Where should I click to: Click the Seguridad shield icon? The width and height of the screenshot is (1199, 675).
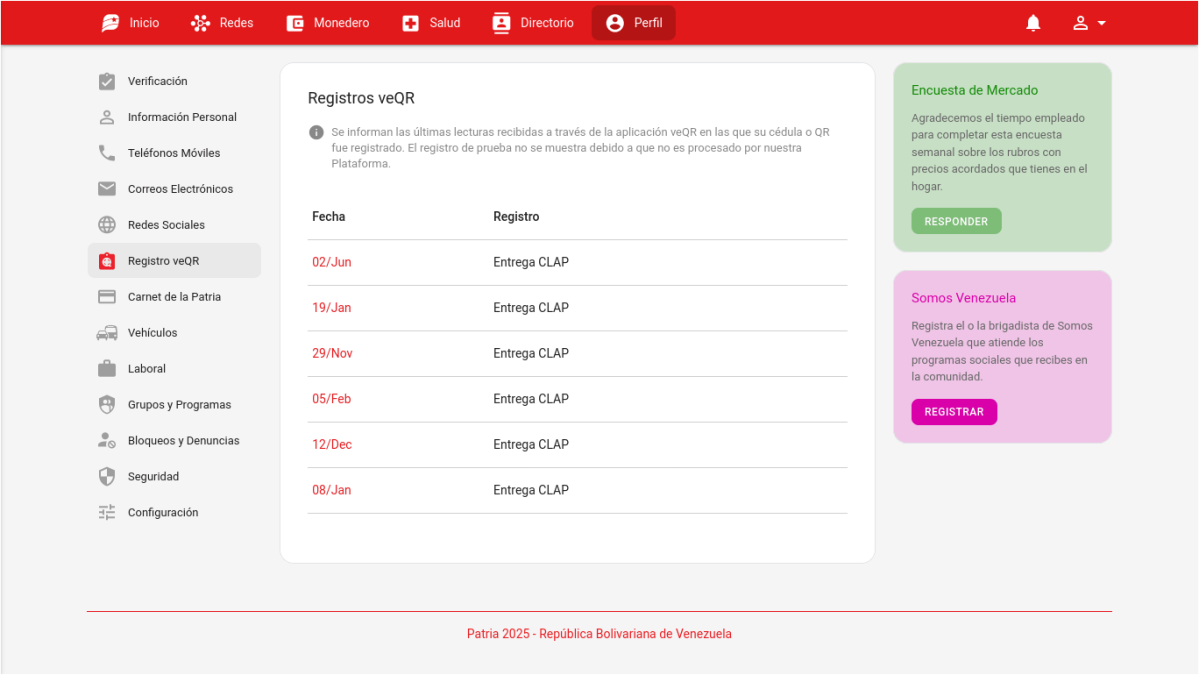pyautogui.click(x=107, y=477)
